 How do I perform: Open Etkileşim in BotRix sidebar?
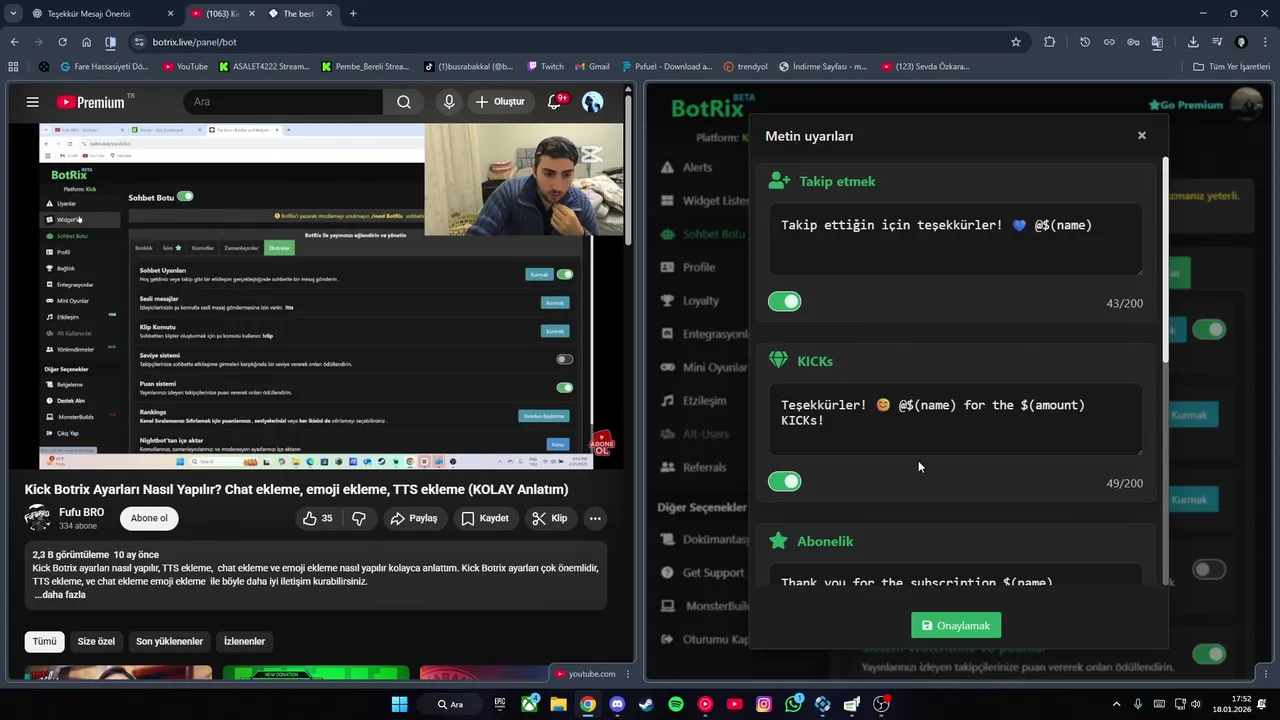[x=694, y=400]
